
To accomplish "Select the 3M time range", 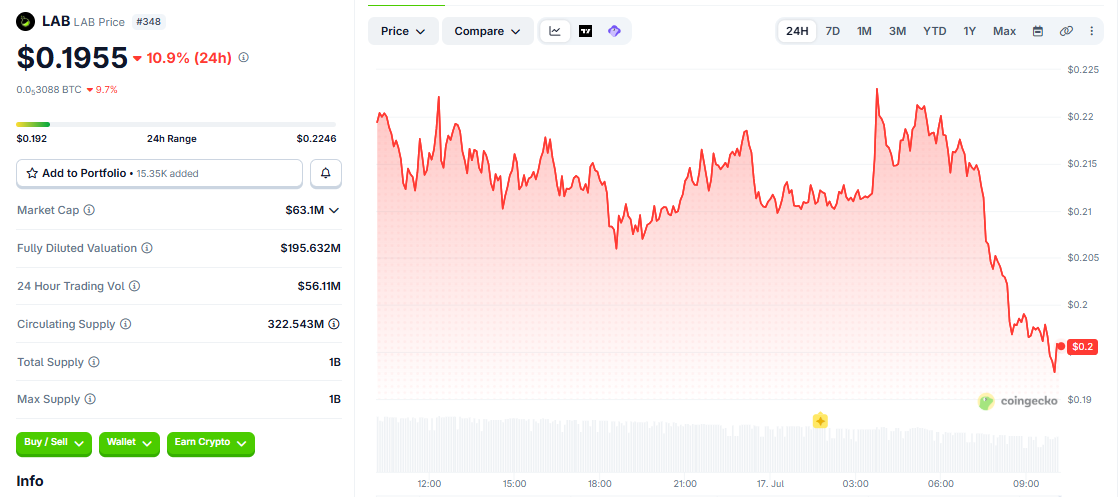I will click(898, 31).
